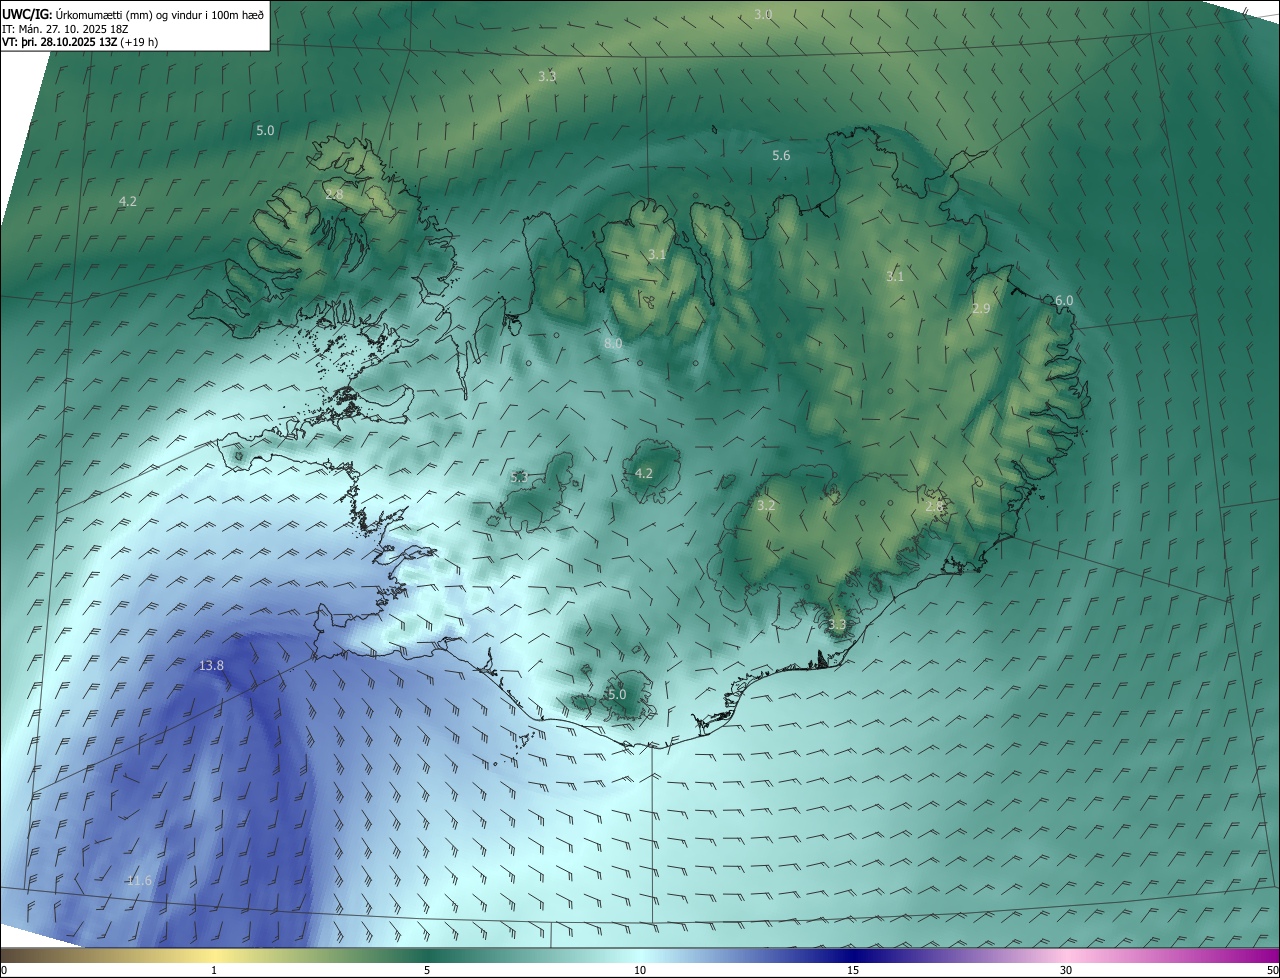The image size is (1280, 978).
Task: Click the 5.0 value over sea northwest of the Westfjords
Action: click(x=265, y=130)
